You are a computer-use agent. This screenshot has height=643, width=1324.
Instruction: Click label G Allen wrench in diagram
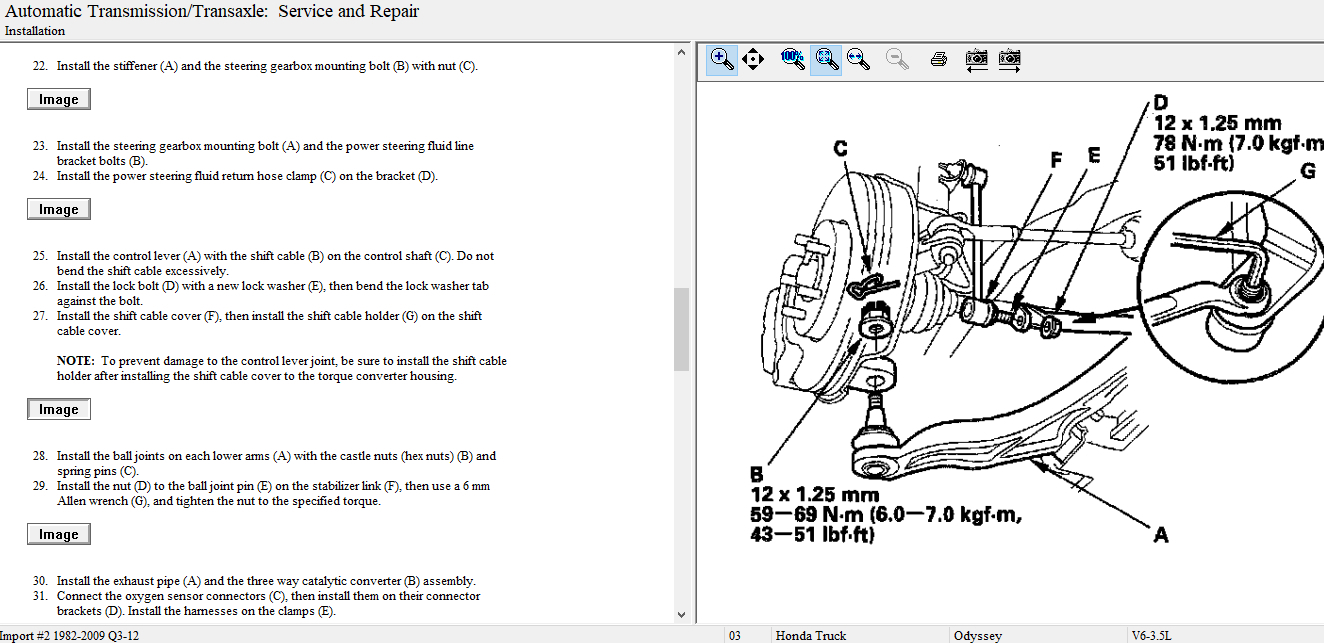pyautogui.click(x=1308, y=171)
